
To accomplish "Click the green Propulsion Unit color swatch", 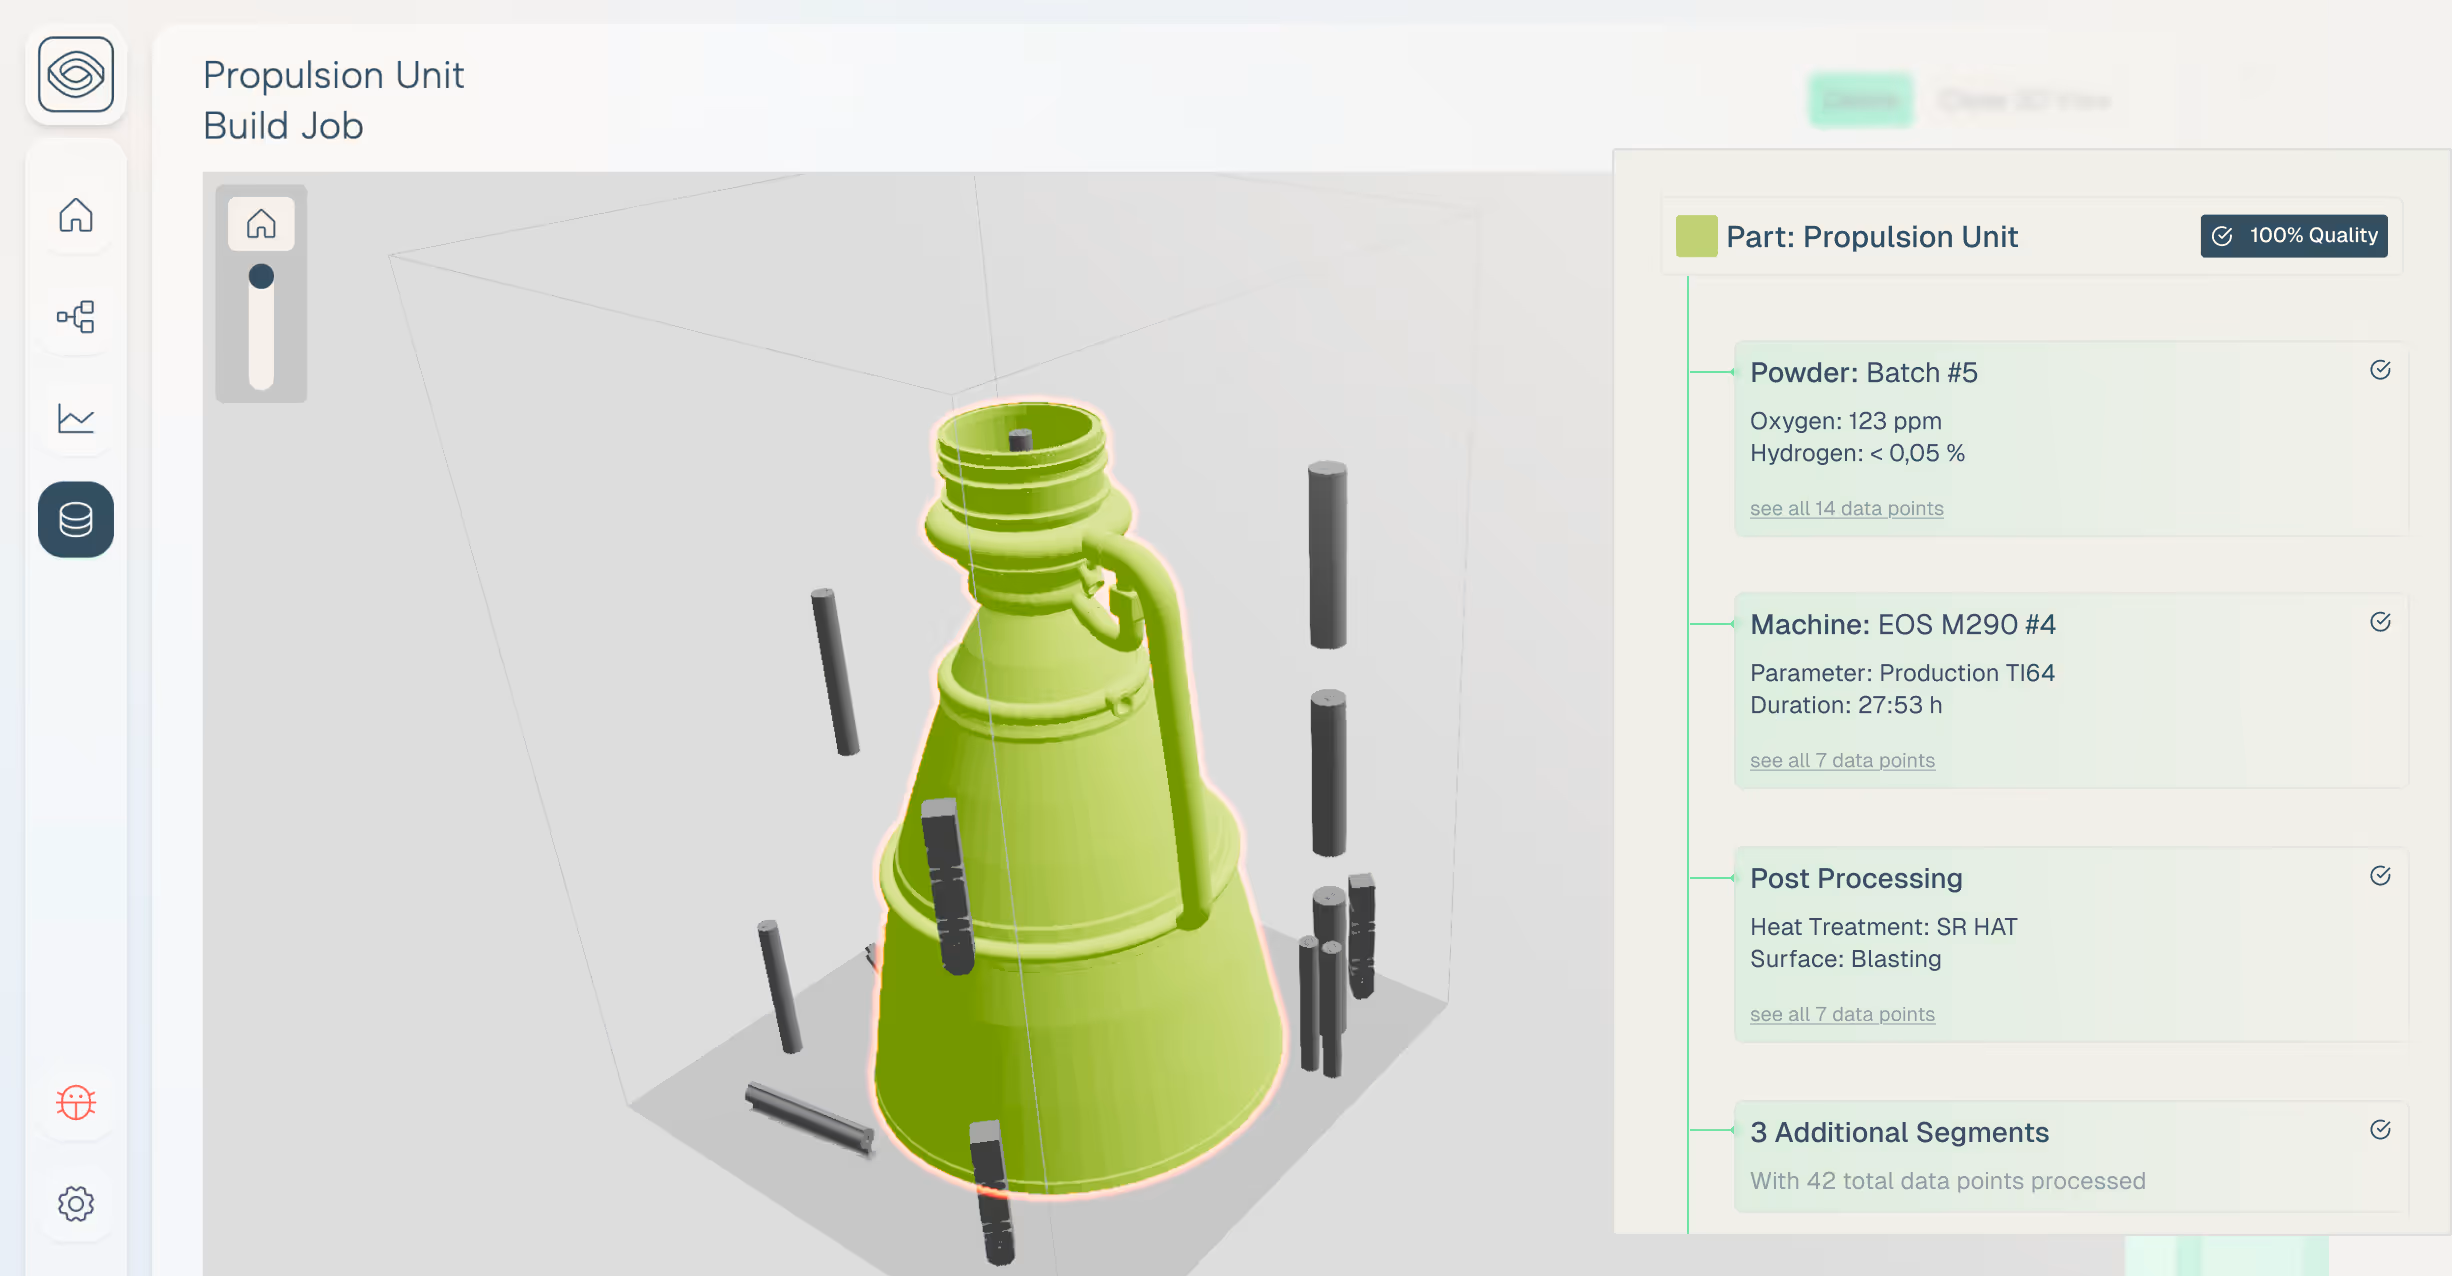I will [1696, 237].
